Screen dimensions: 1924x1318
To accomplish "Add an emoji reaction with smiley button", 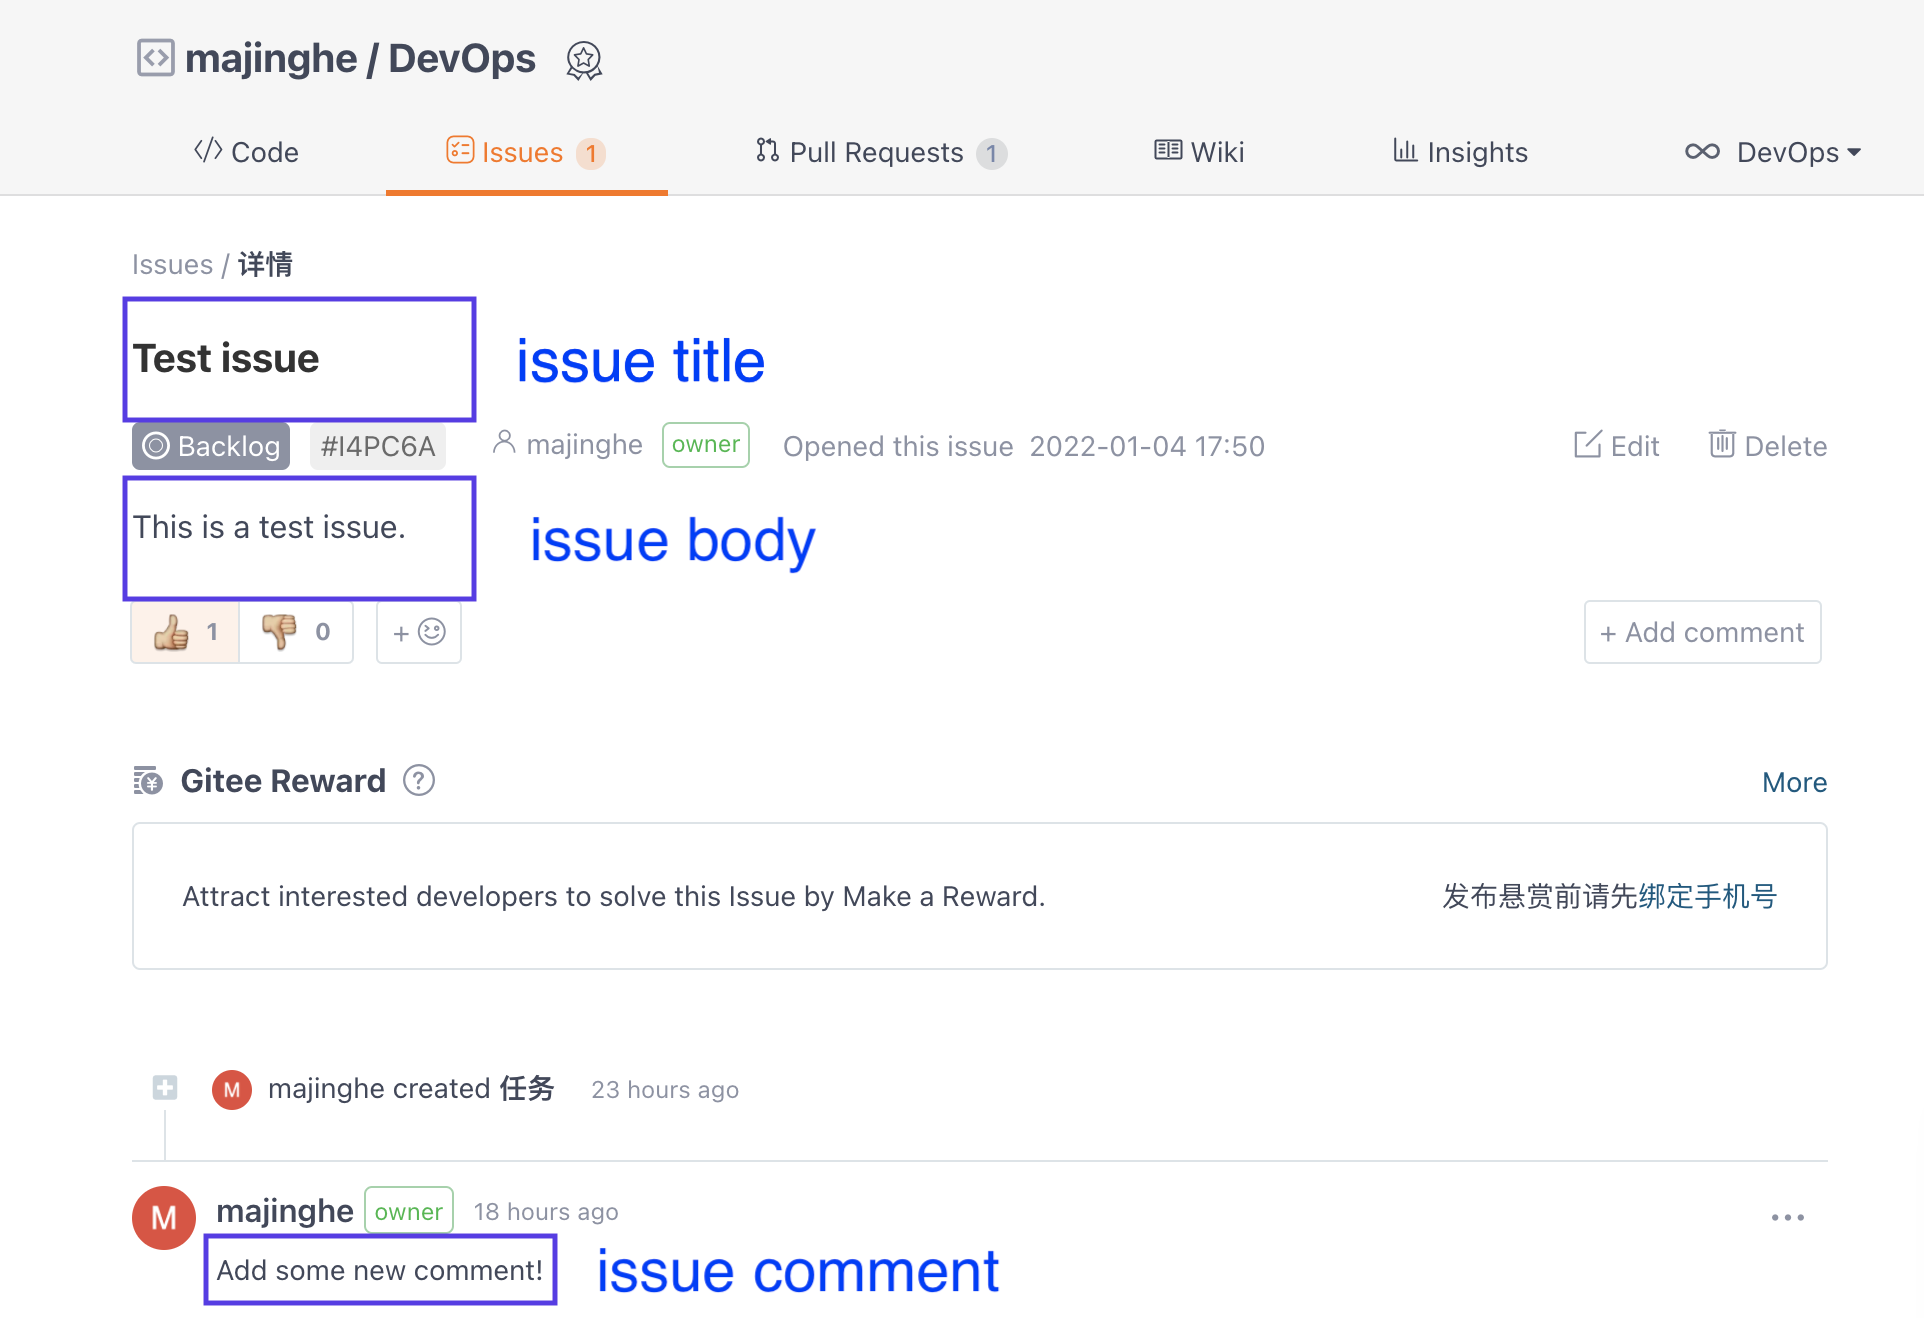I will [x=419, y=632].
